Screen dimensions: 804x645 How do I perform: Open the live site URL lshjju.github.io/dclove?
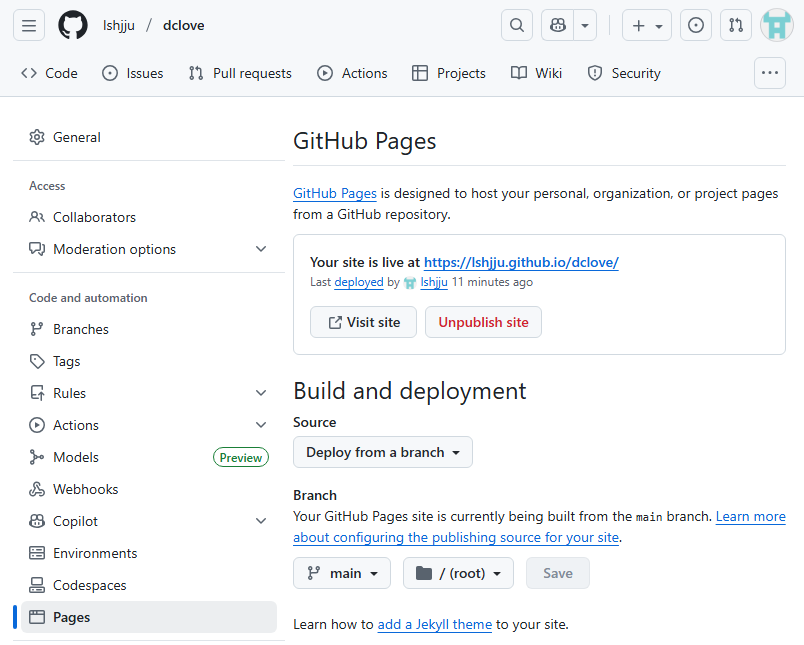tap(521, 263)
